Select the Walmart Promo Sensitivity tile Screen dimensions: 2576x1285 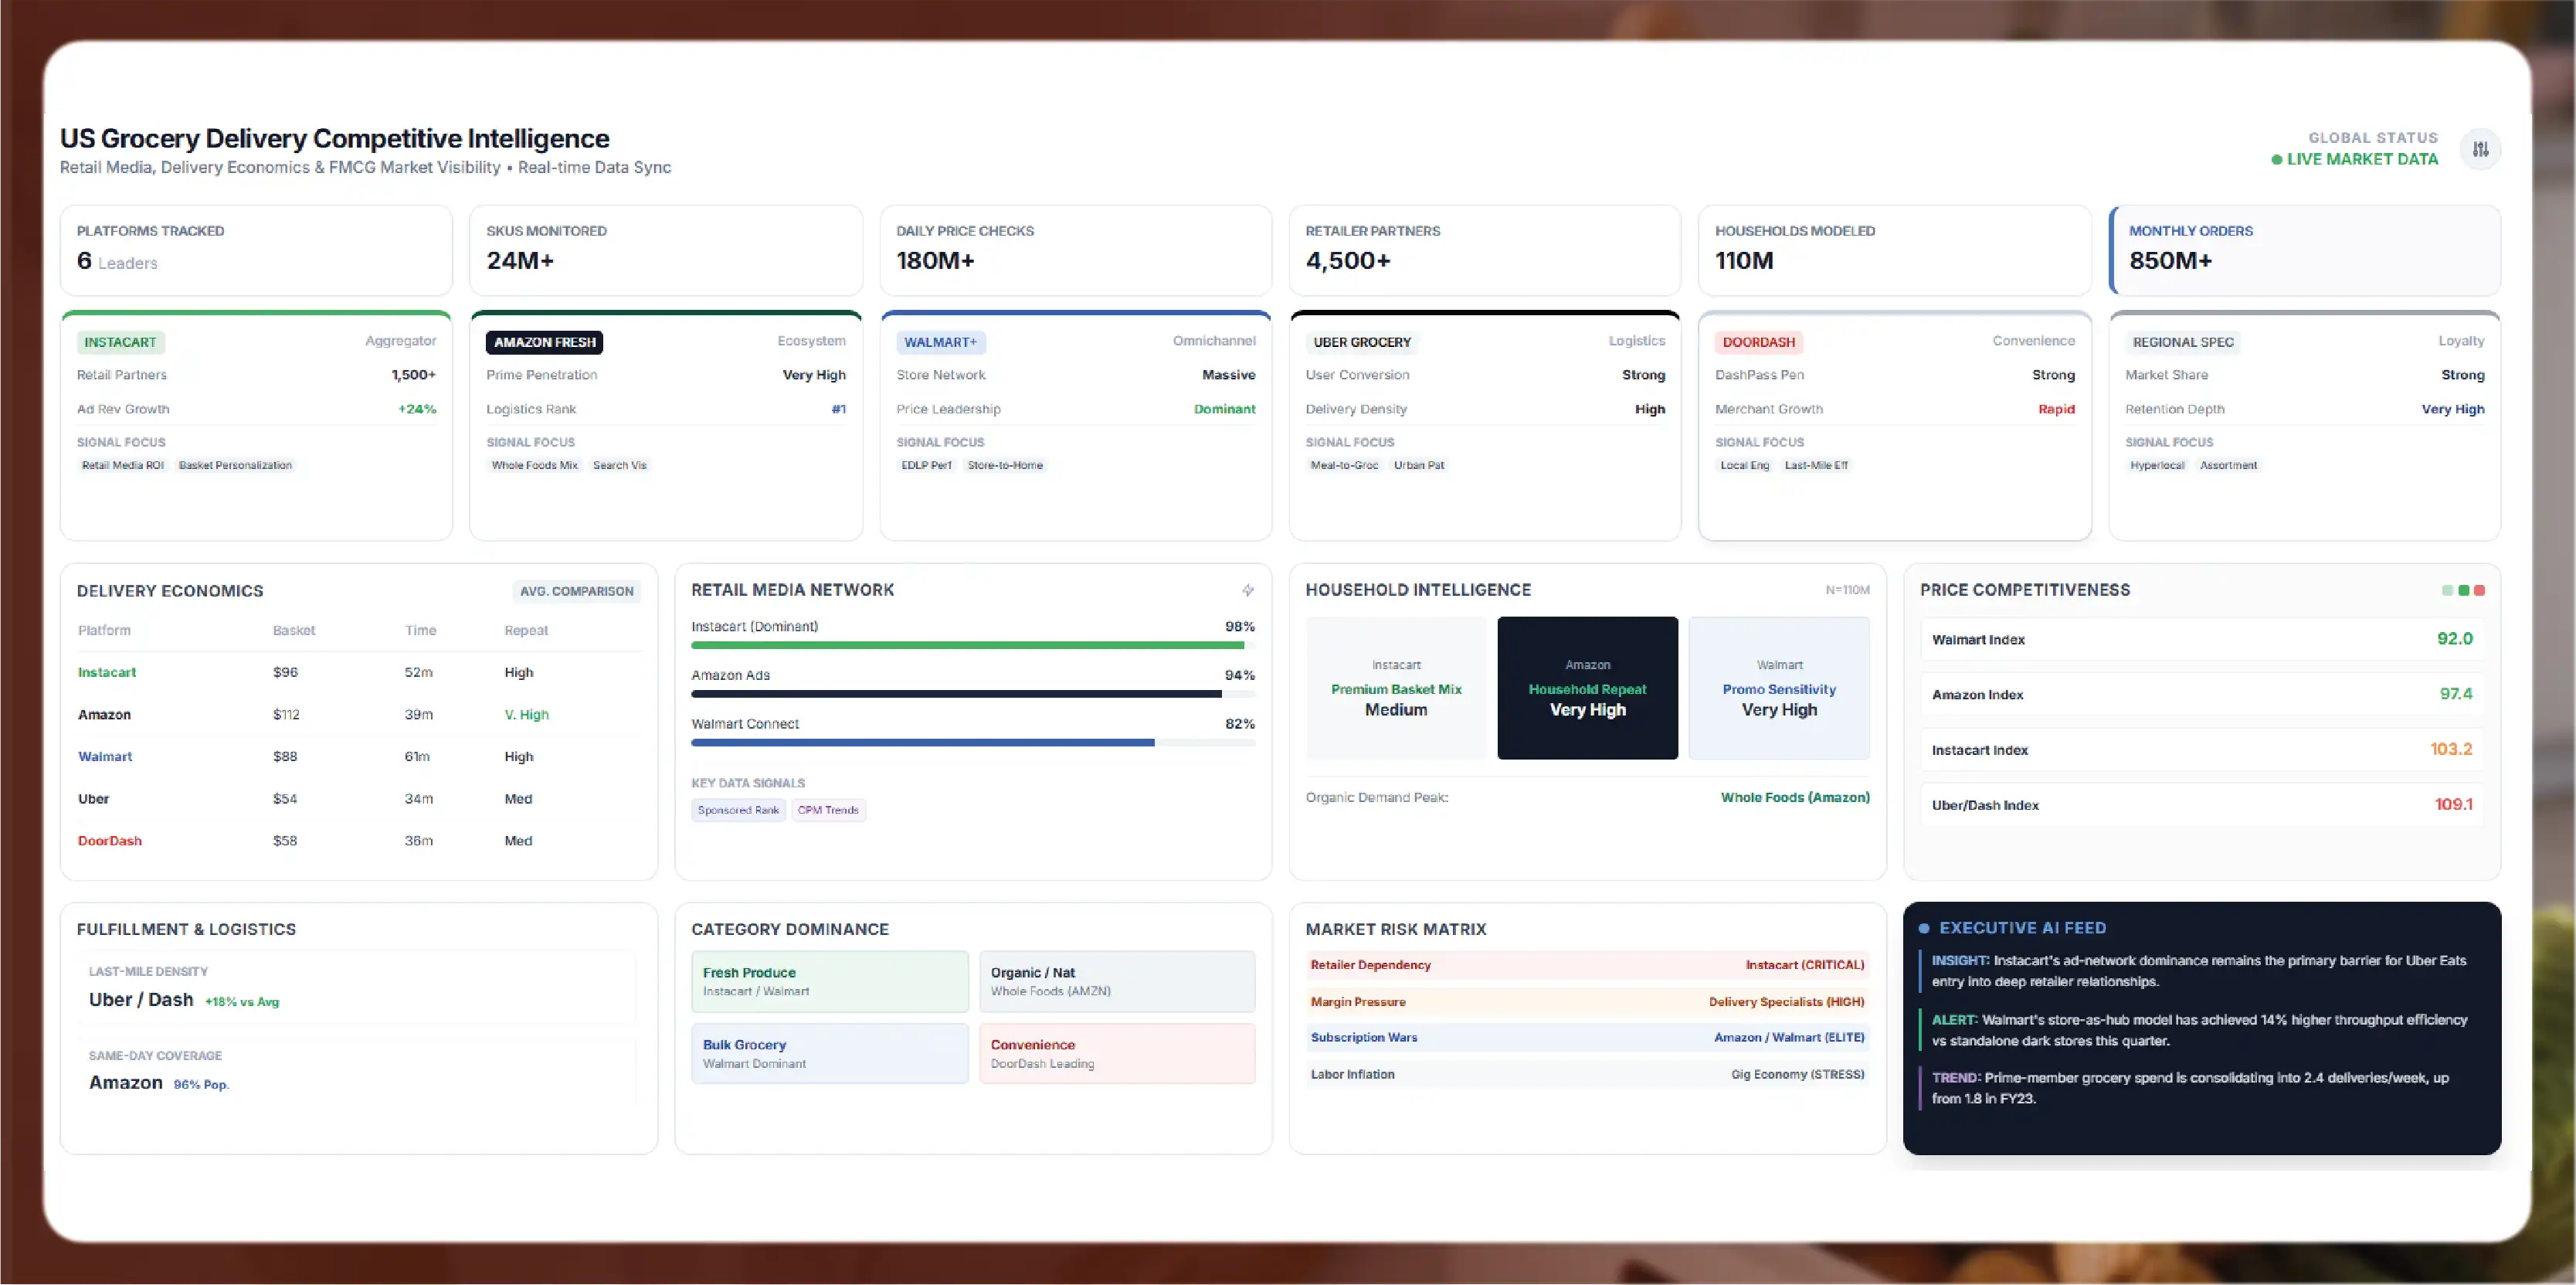(1779, 688)
